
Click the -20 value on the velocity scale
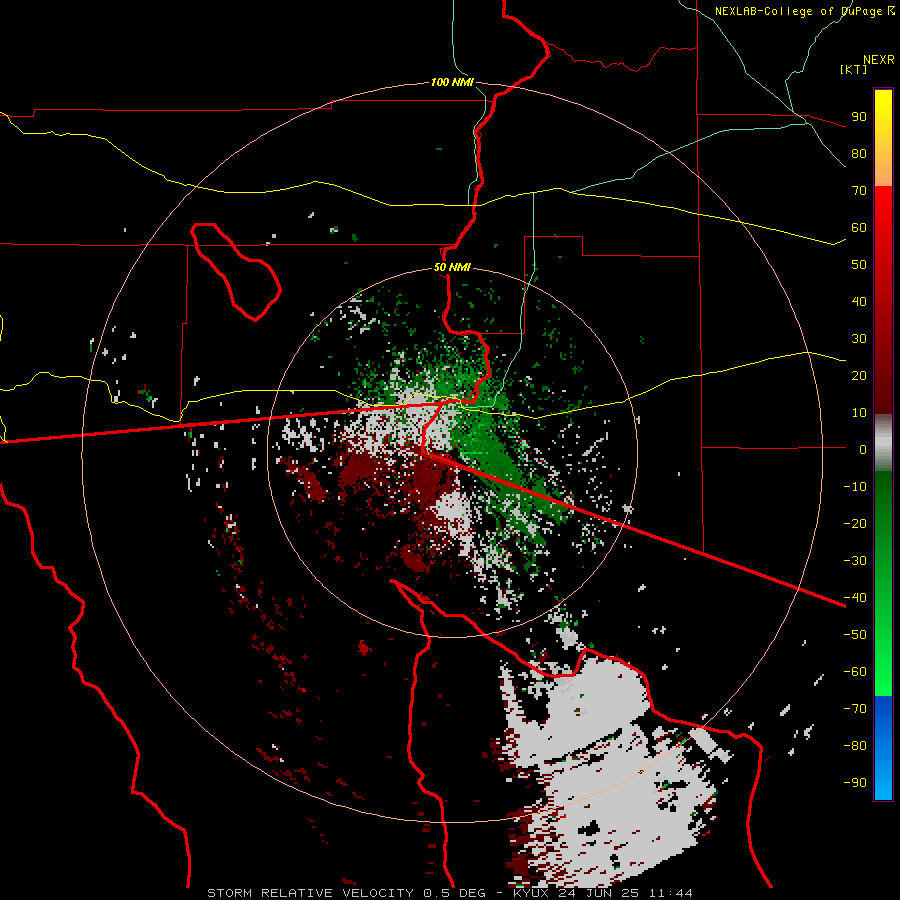pos(855,523)
